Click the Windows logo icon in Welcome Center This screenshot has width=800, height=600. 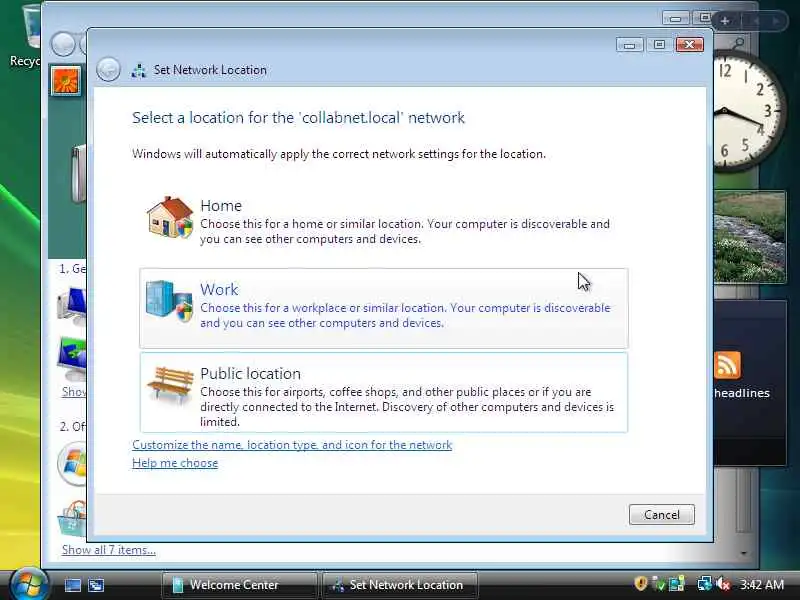pos(72,464)
